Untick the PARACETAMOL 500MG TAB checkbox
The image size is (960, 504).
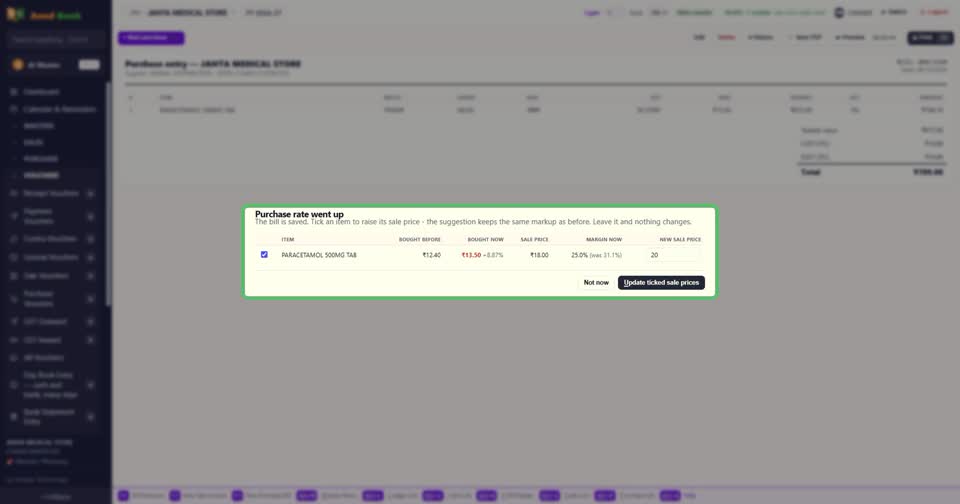264,254
